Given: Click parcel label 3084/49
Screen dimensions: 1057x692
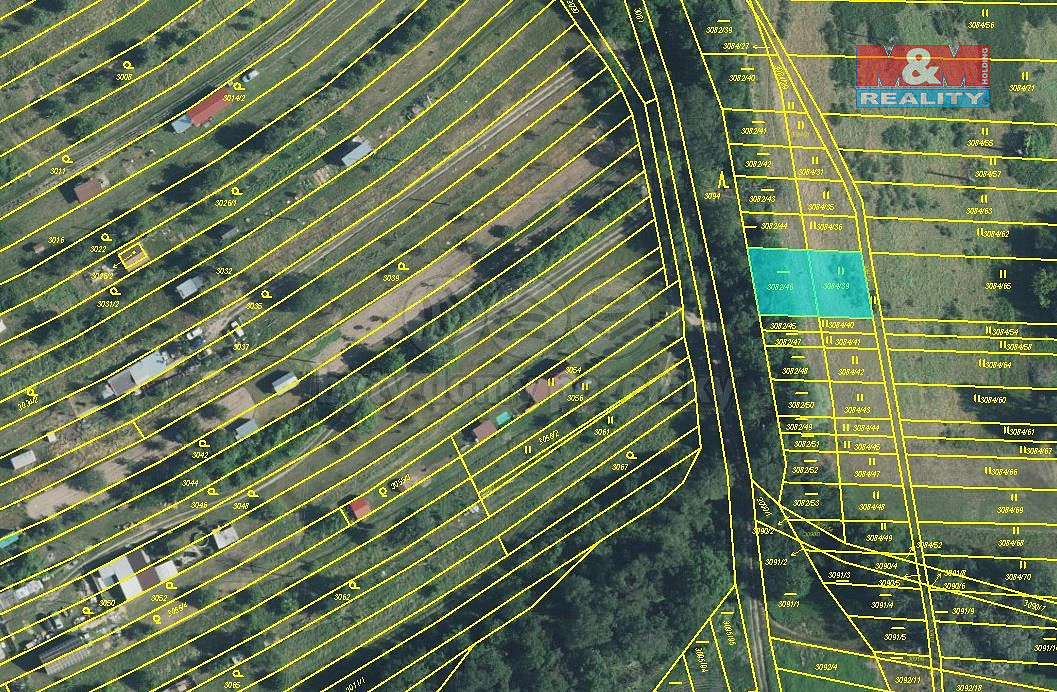Looking at the screenshot, I should click(879, 538).
